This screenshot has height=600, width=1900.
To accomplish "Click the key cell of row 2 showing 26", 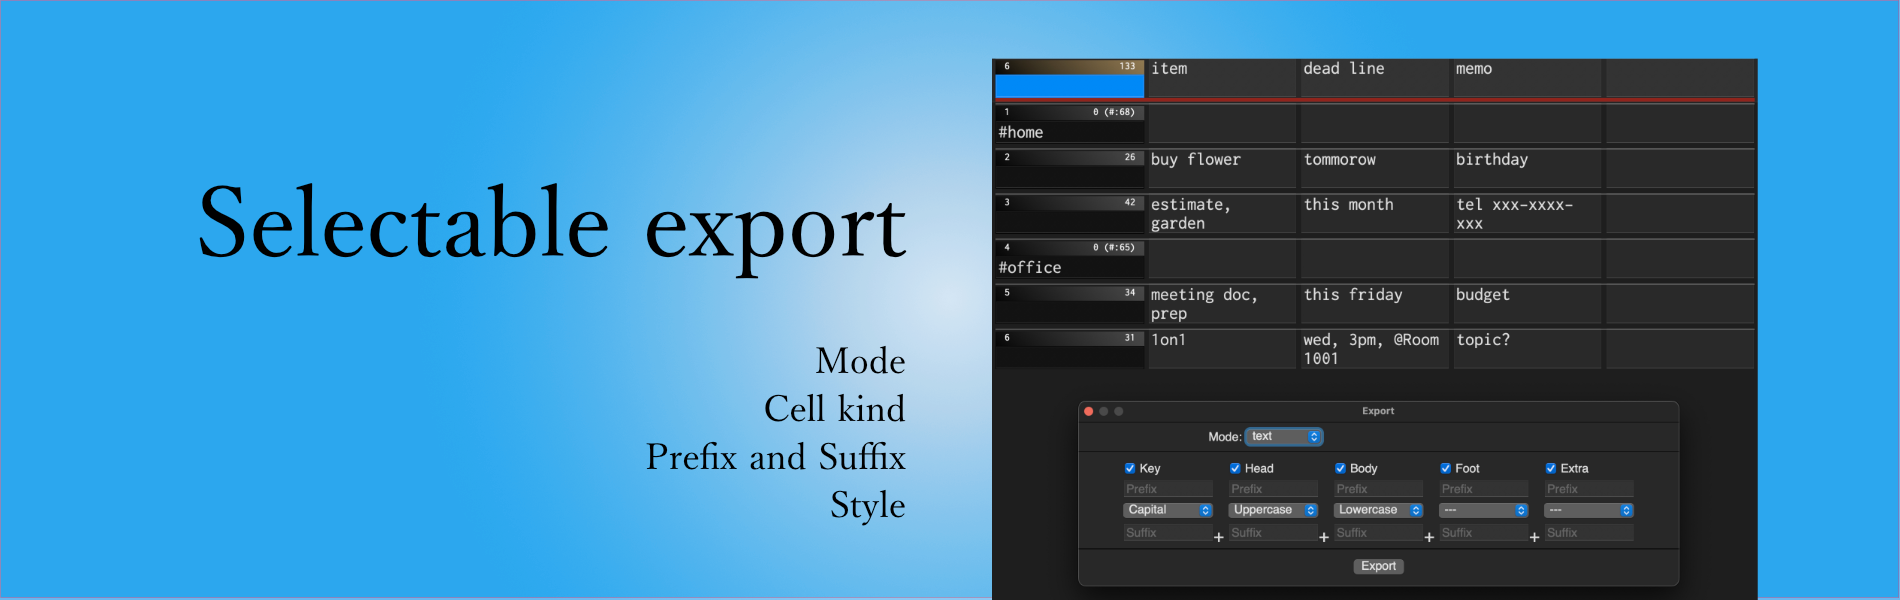I will pos(1069,169).
